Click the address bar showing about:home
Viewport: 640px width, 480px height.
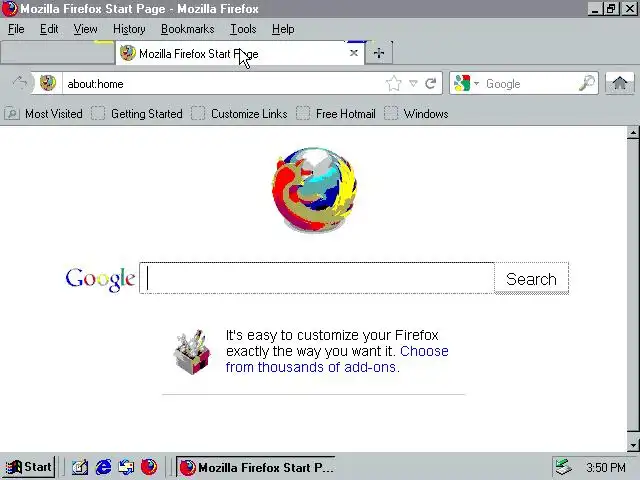pyautogui.click(x=222, y=84)
